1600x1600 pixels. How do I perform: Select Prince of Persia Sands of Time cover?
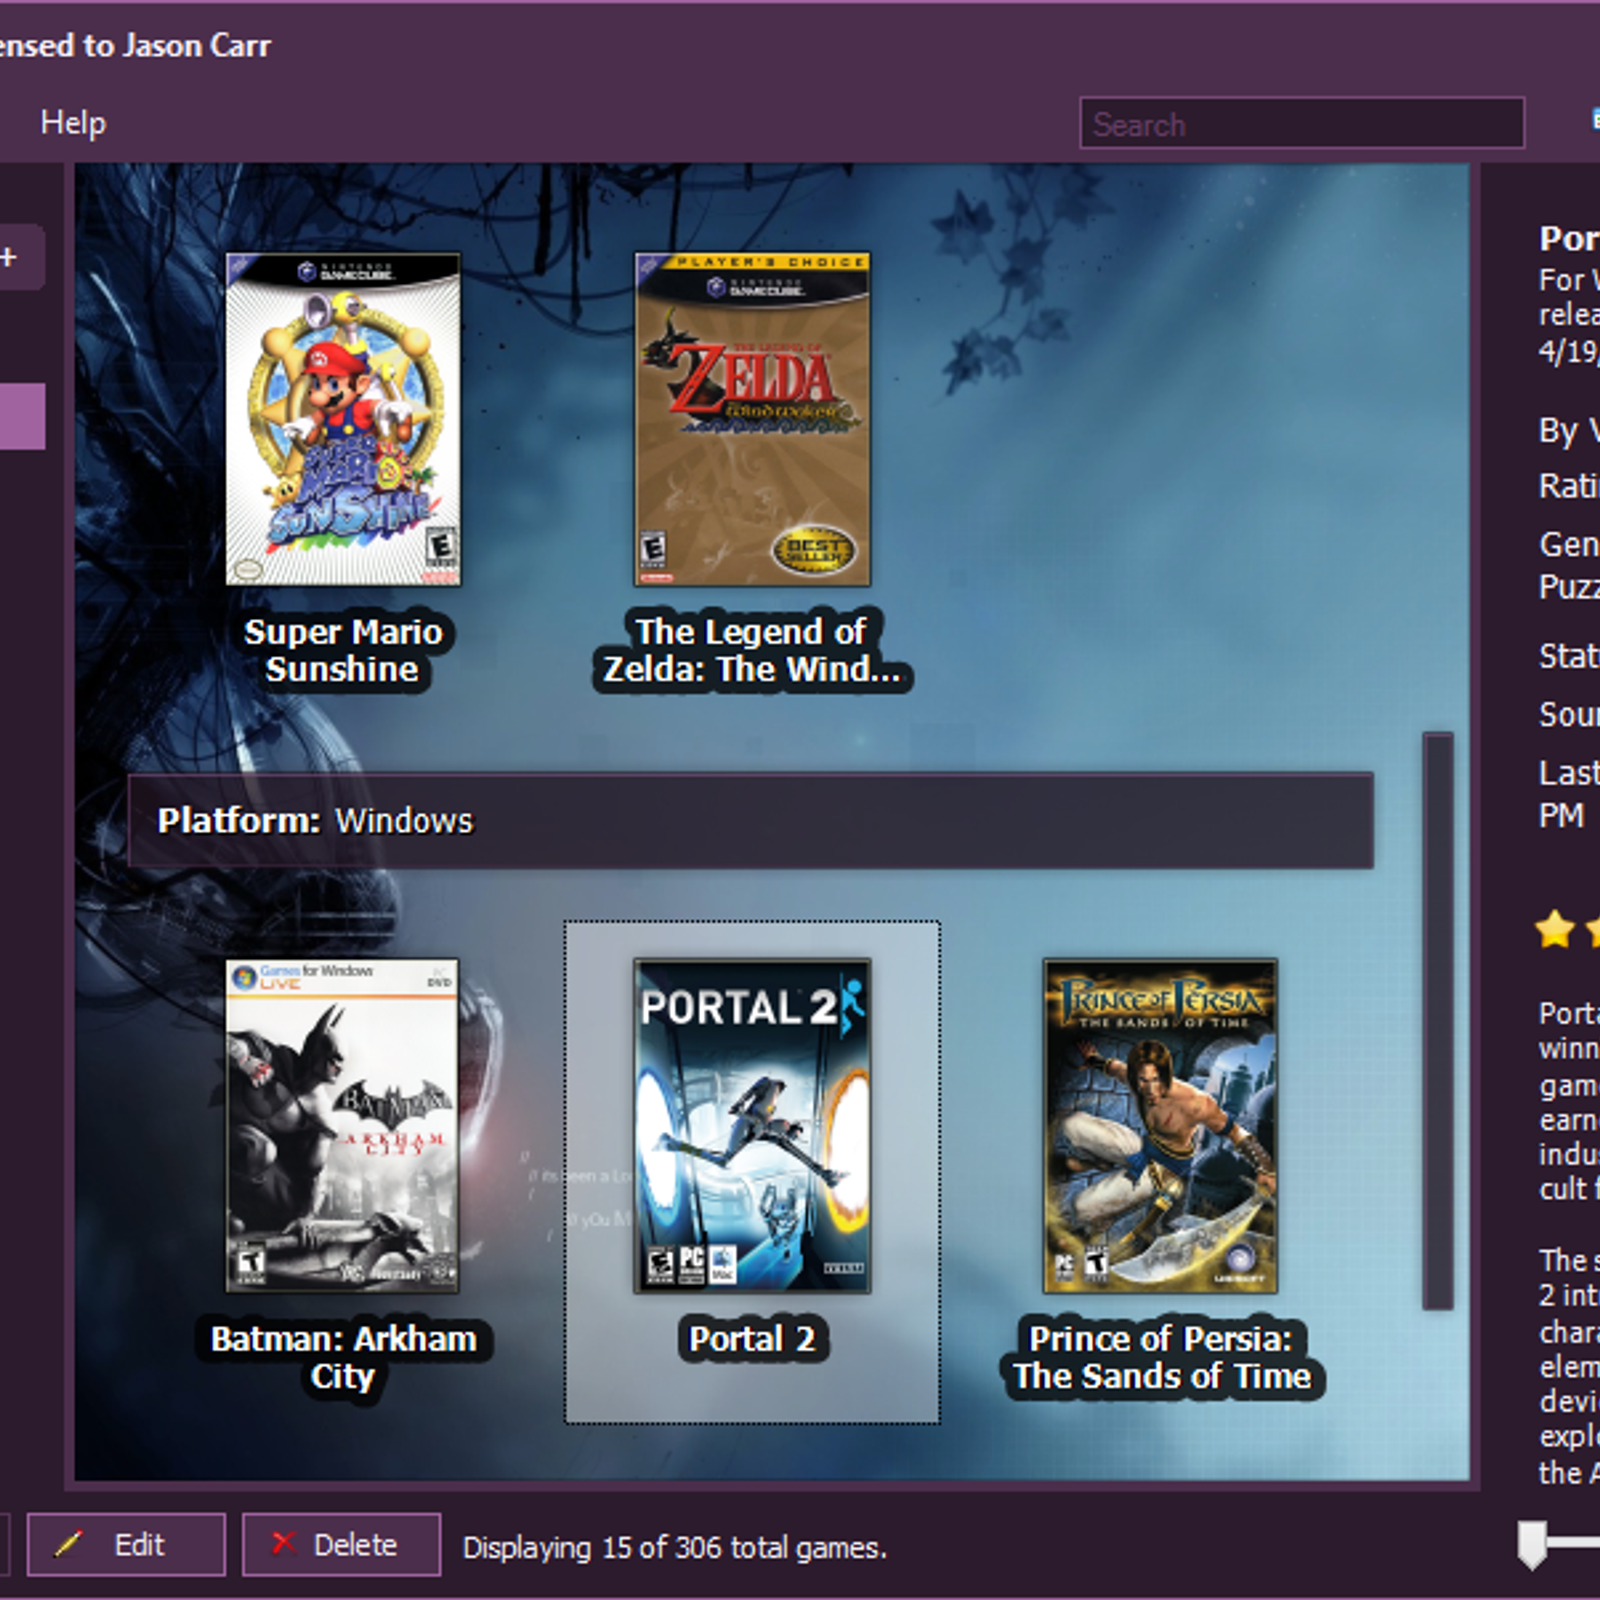coord(1160,1126)
